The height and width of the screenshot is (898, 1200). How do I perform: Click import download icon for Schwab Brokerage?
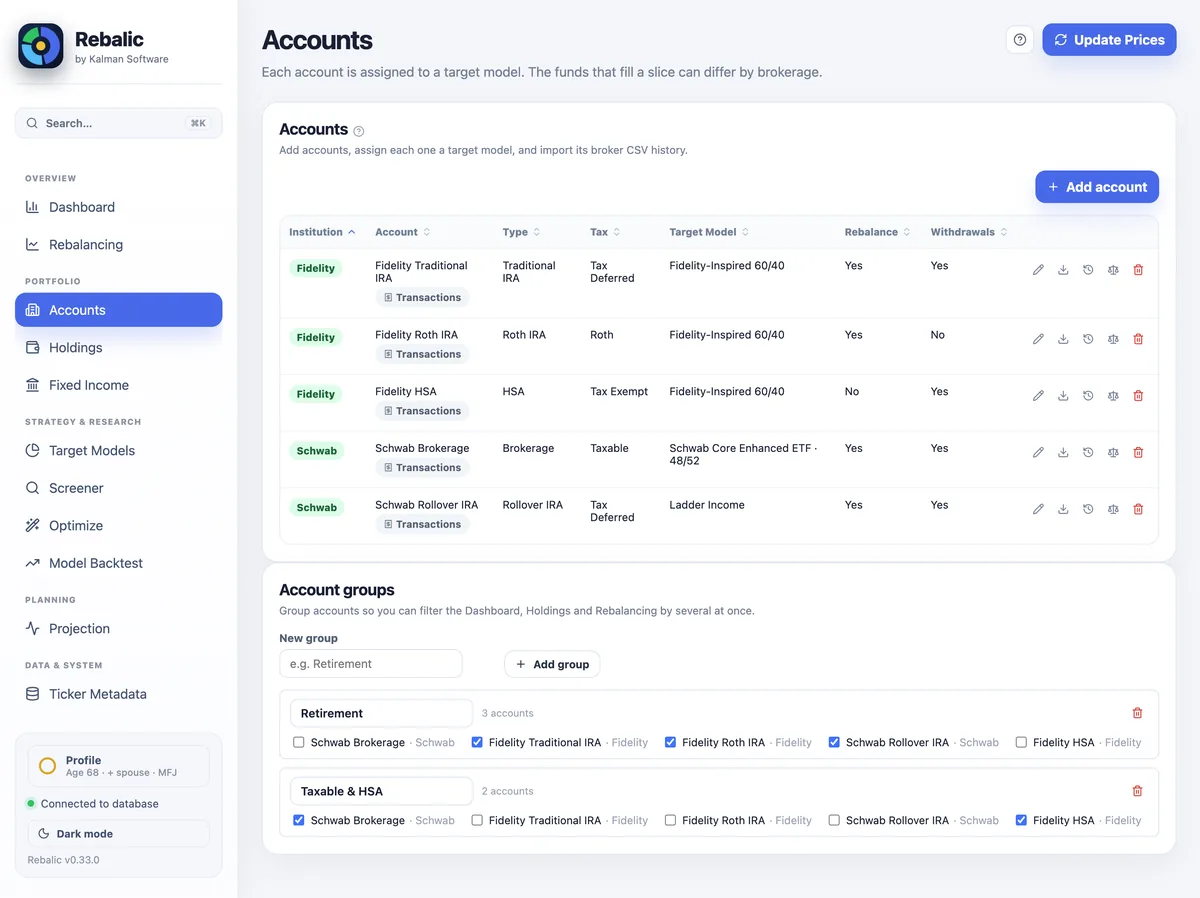coord(1063,453)
